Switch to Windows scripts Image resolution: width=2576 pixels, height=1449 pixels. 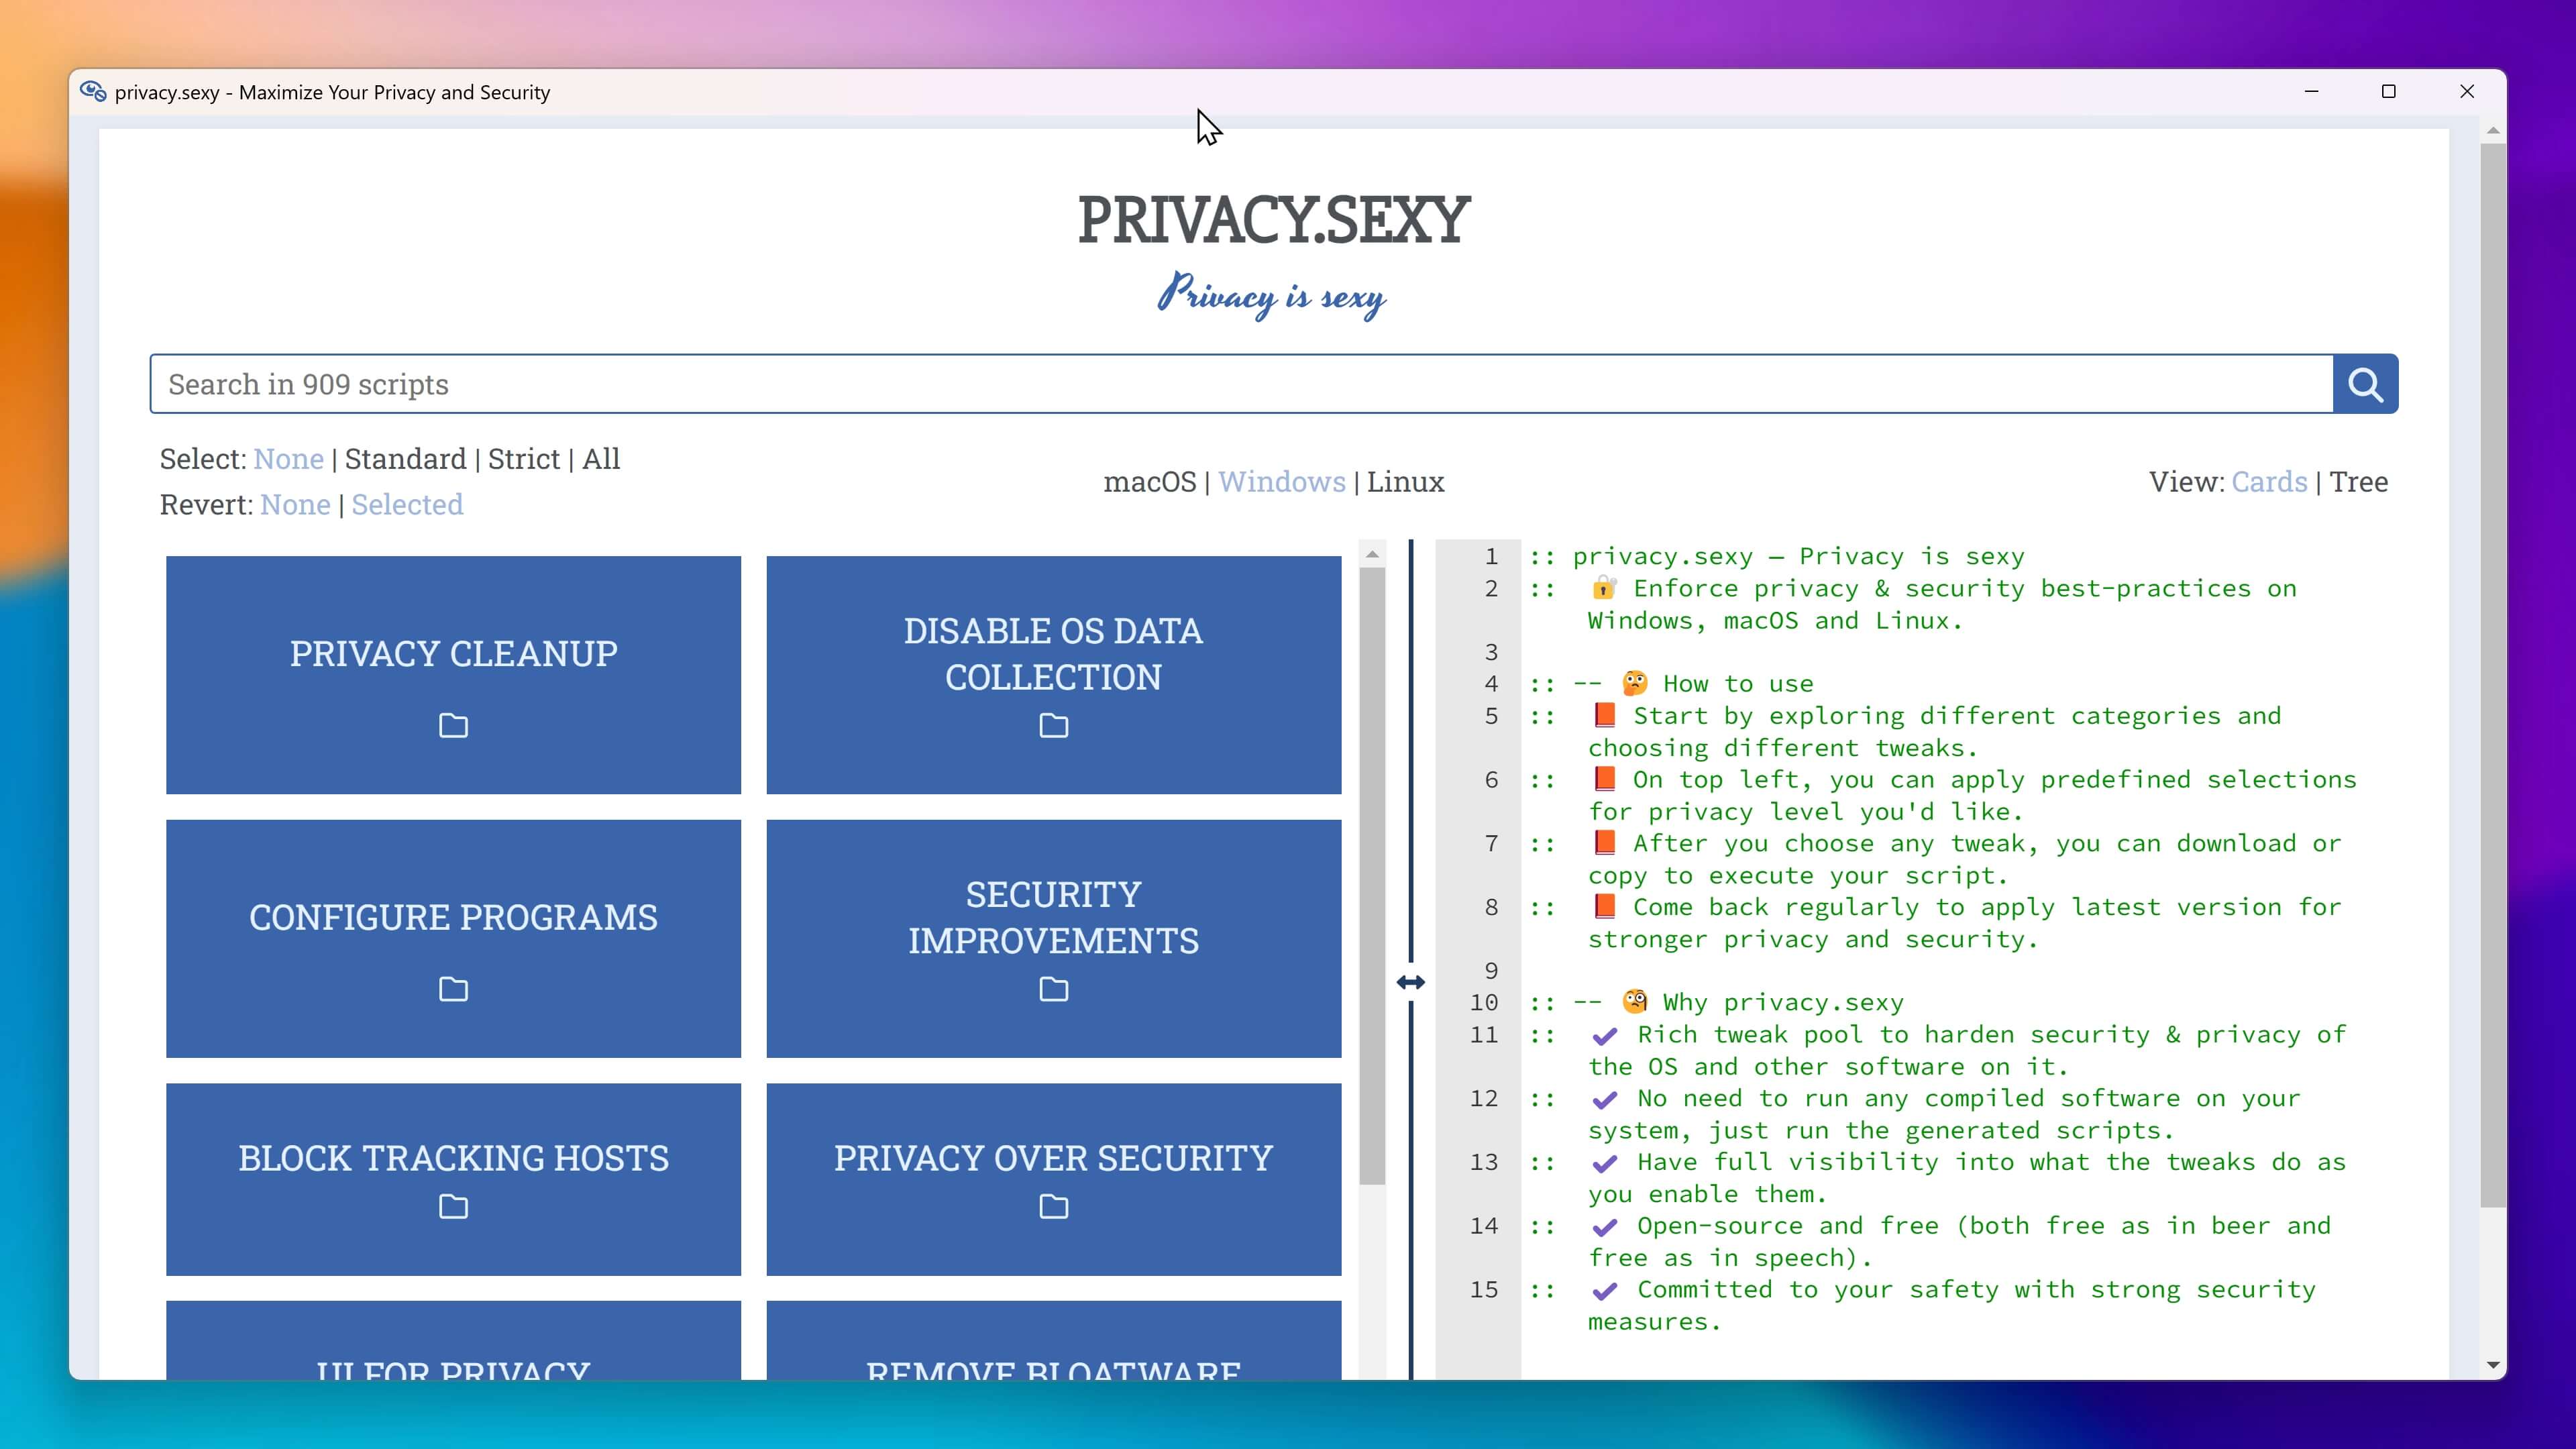tap(1281, 482)
